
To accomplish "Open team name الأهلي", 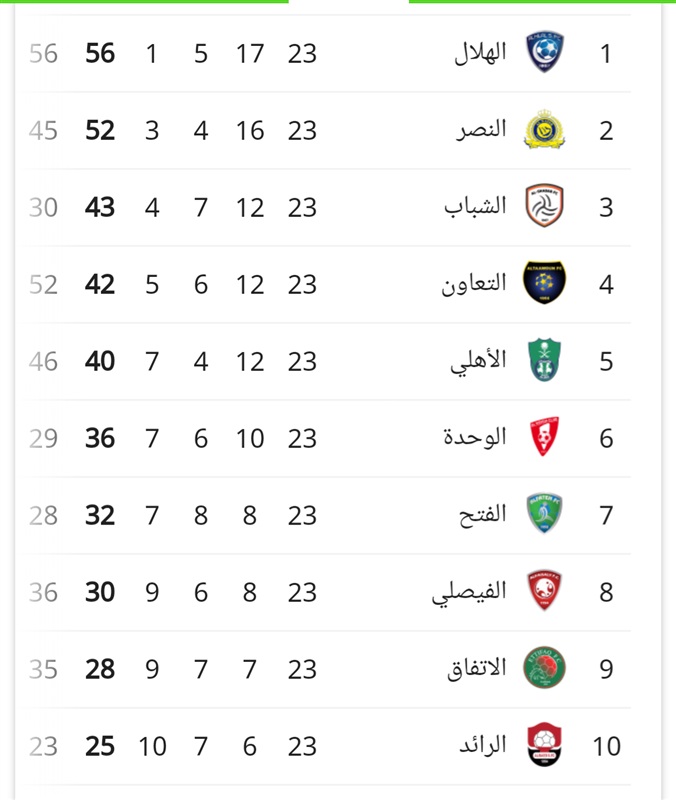I will [479, 361].
